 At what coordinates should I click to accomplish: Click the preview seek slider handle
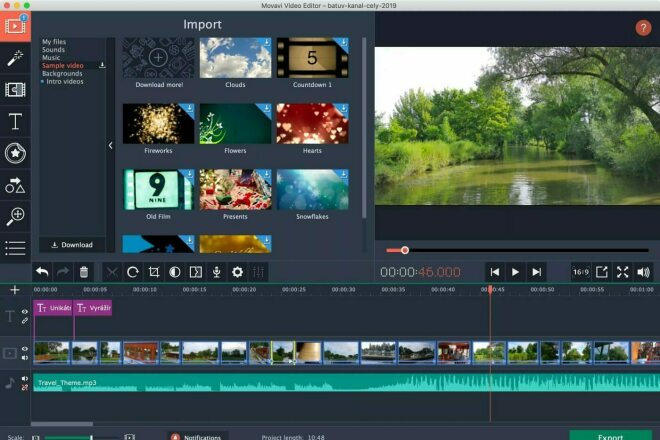[405, 250]
